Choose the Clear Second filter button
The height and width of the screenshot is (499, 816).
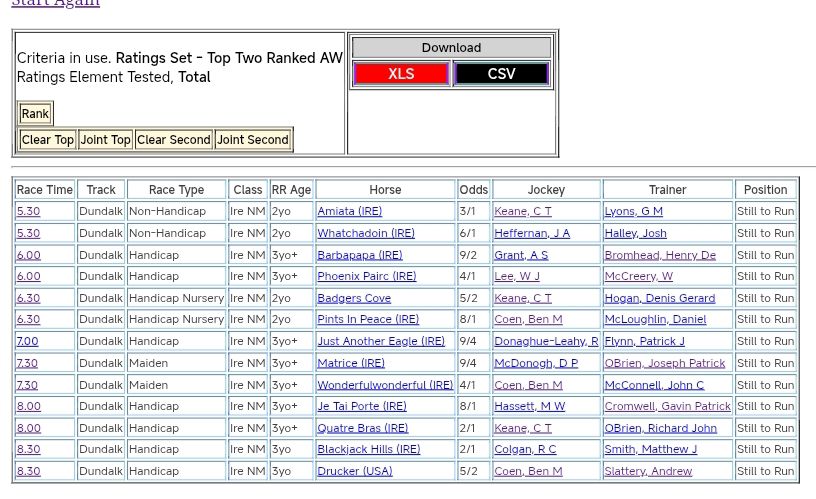click(x=174, y=140)
